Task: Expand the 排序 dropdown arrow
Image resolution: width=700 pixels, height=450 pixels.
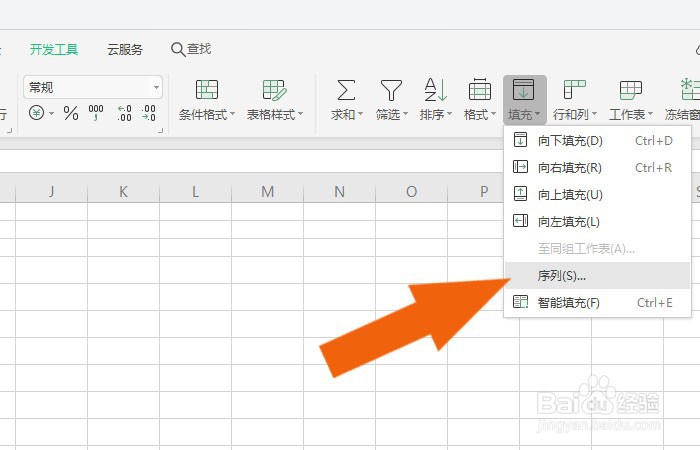Action: [x=450, y=114]
